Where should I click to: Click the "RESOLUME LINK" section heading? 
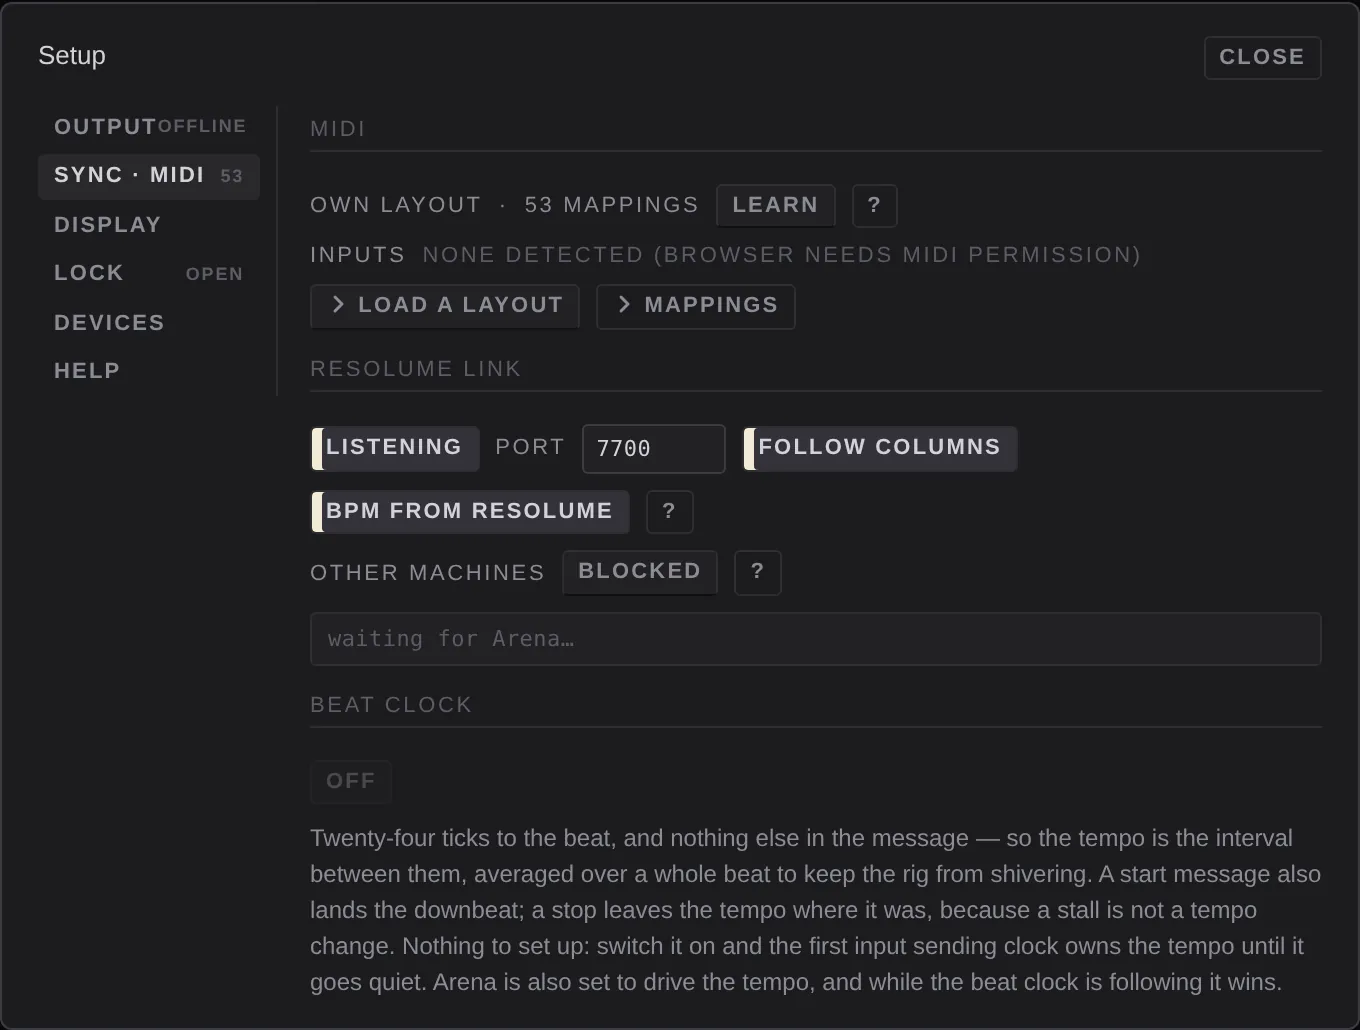point(416,369)
